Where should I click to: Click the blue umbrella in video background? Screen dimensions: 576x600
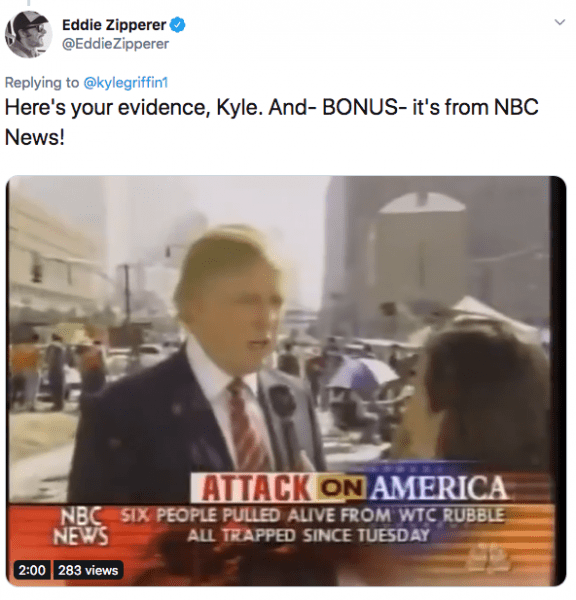pos(360,372)
